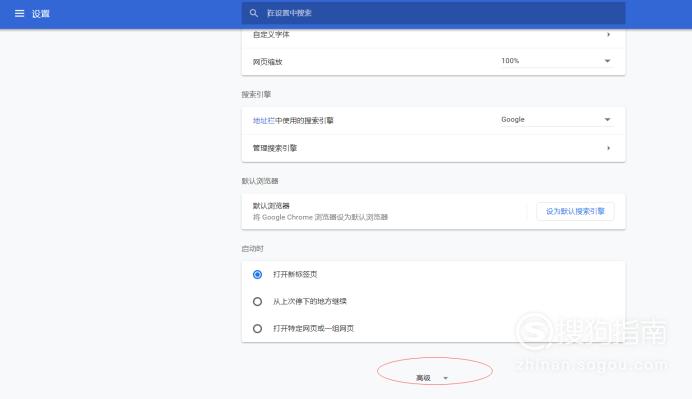Click the 自定义字体 row text
Image resolution: width=692 pixels, height=399 pixels.
click(x=271, y=34)
